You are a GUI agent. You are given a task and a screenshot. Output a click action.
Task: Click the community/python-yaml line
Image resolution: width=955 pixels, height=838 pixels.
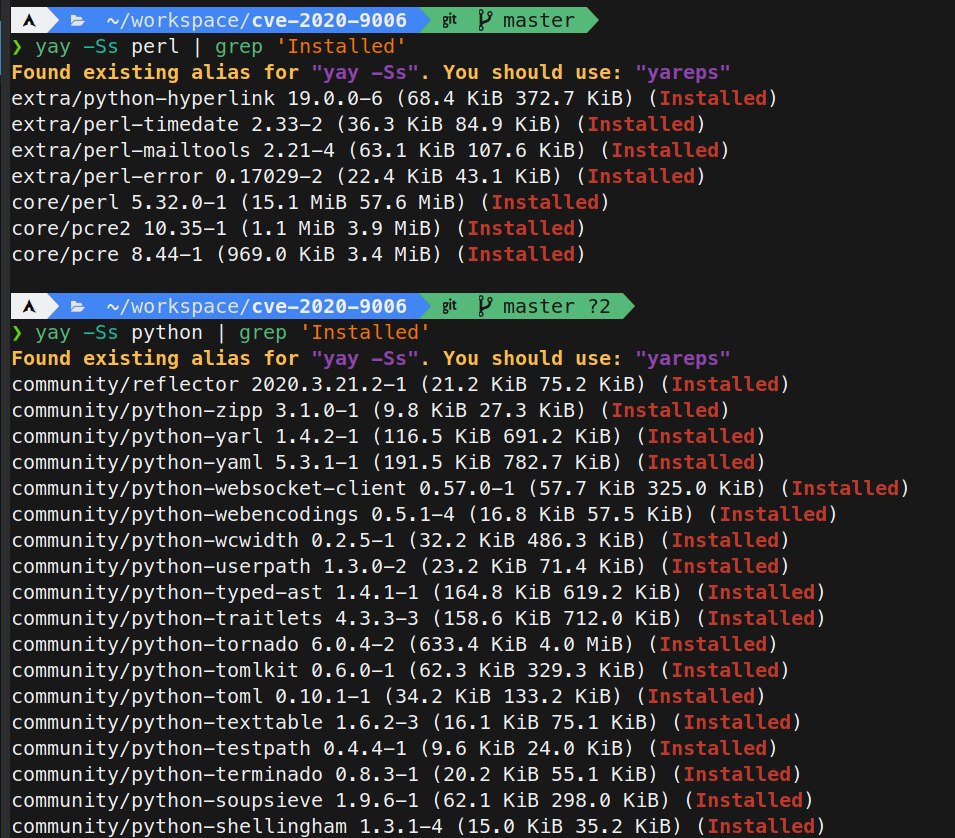pyautogui.click(x=388, y=462)
